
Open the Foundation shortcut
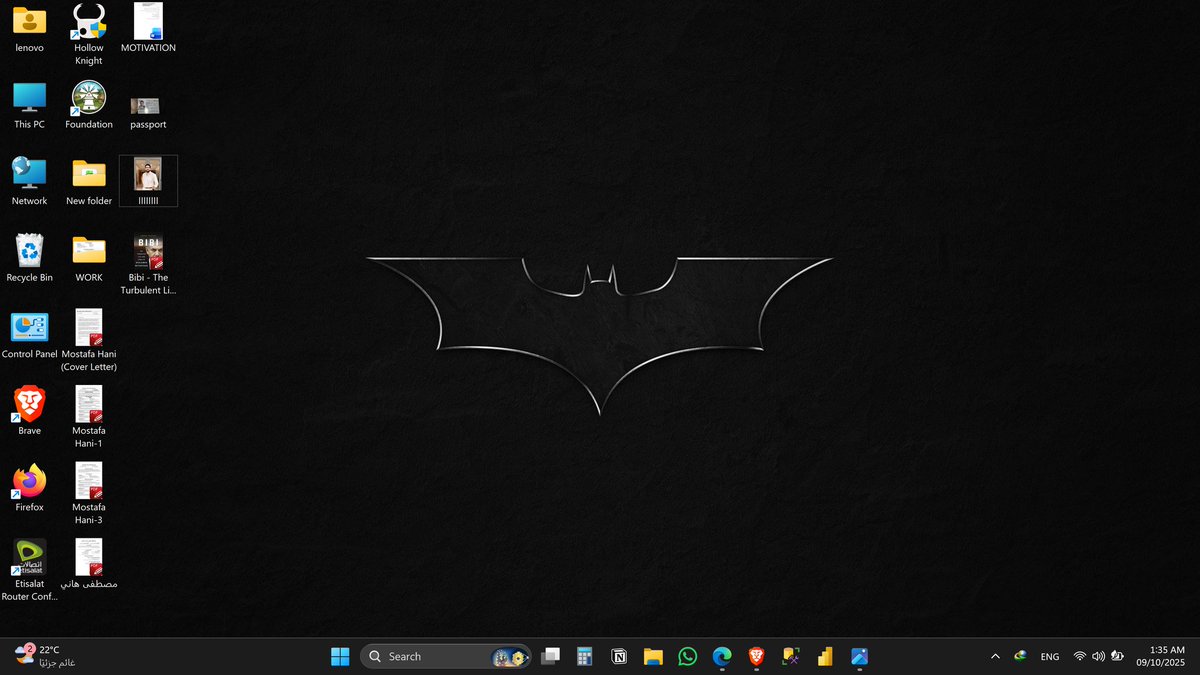coord(89,105)
